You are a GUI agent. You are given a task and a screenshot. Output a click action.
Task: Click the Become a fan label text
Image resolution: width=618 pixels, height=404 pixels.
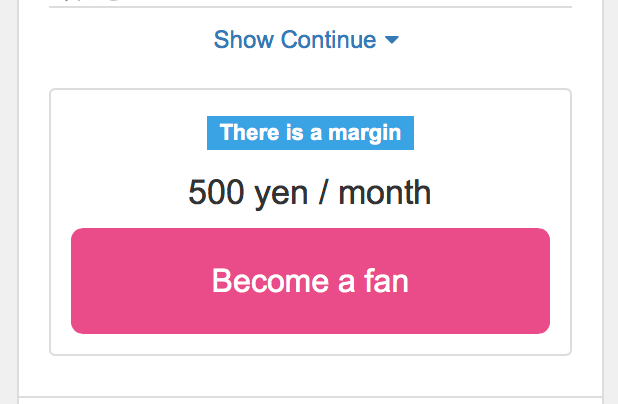point(310,281)
